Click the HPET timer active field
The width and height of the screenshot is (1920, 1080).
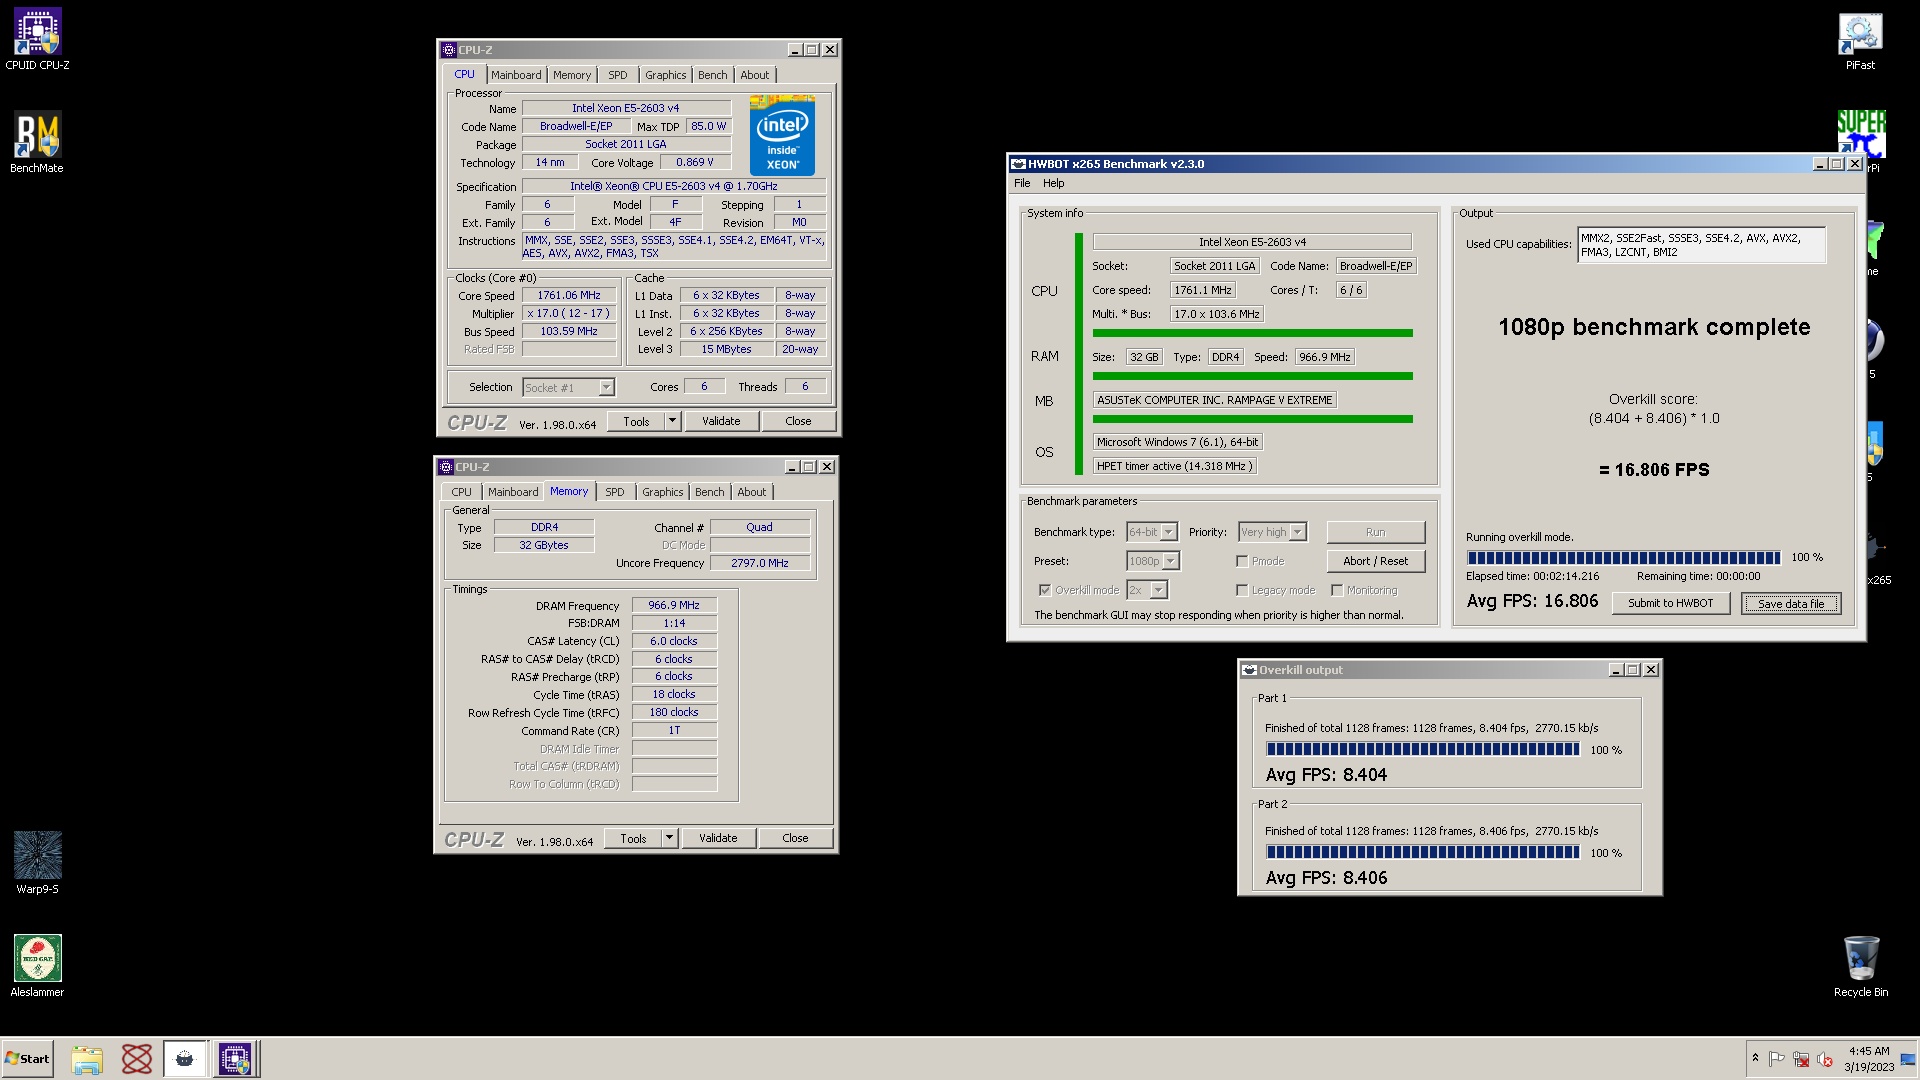pyautogui.click(x=1174, y=466)
